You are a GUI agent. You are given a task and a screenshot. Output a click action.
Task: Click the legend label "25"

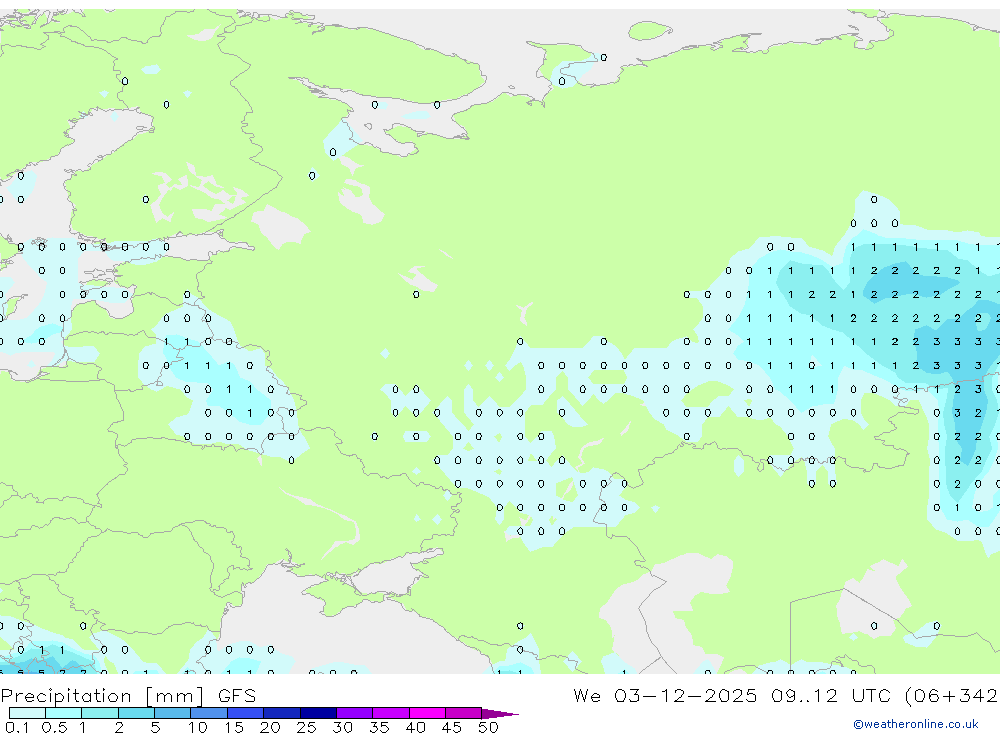(x=306, y=727)
